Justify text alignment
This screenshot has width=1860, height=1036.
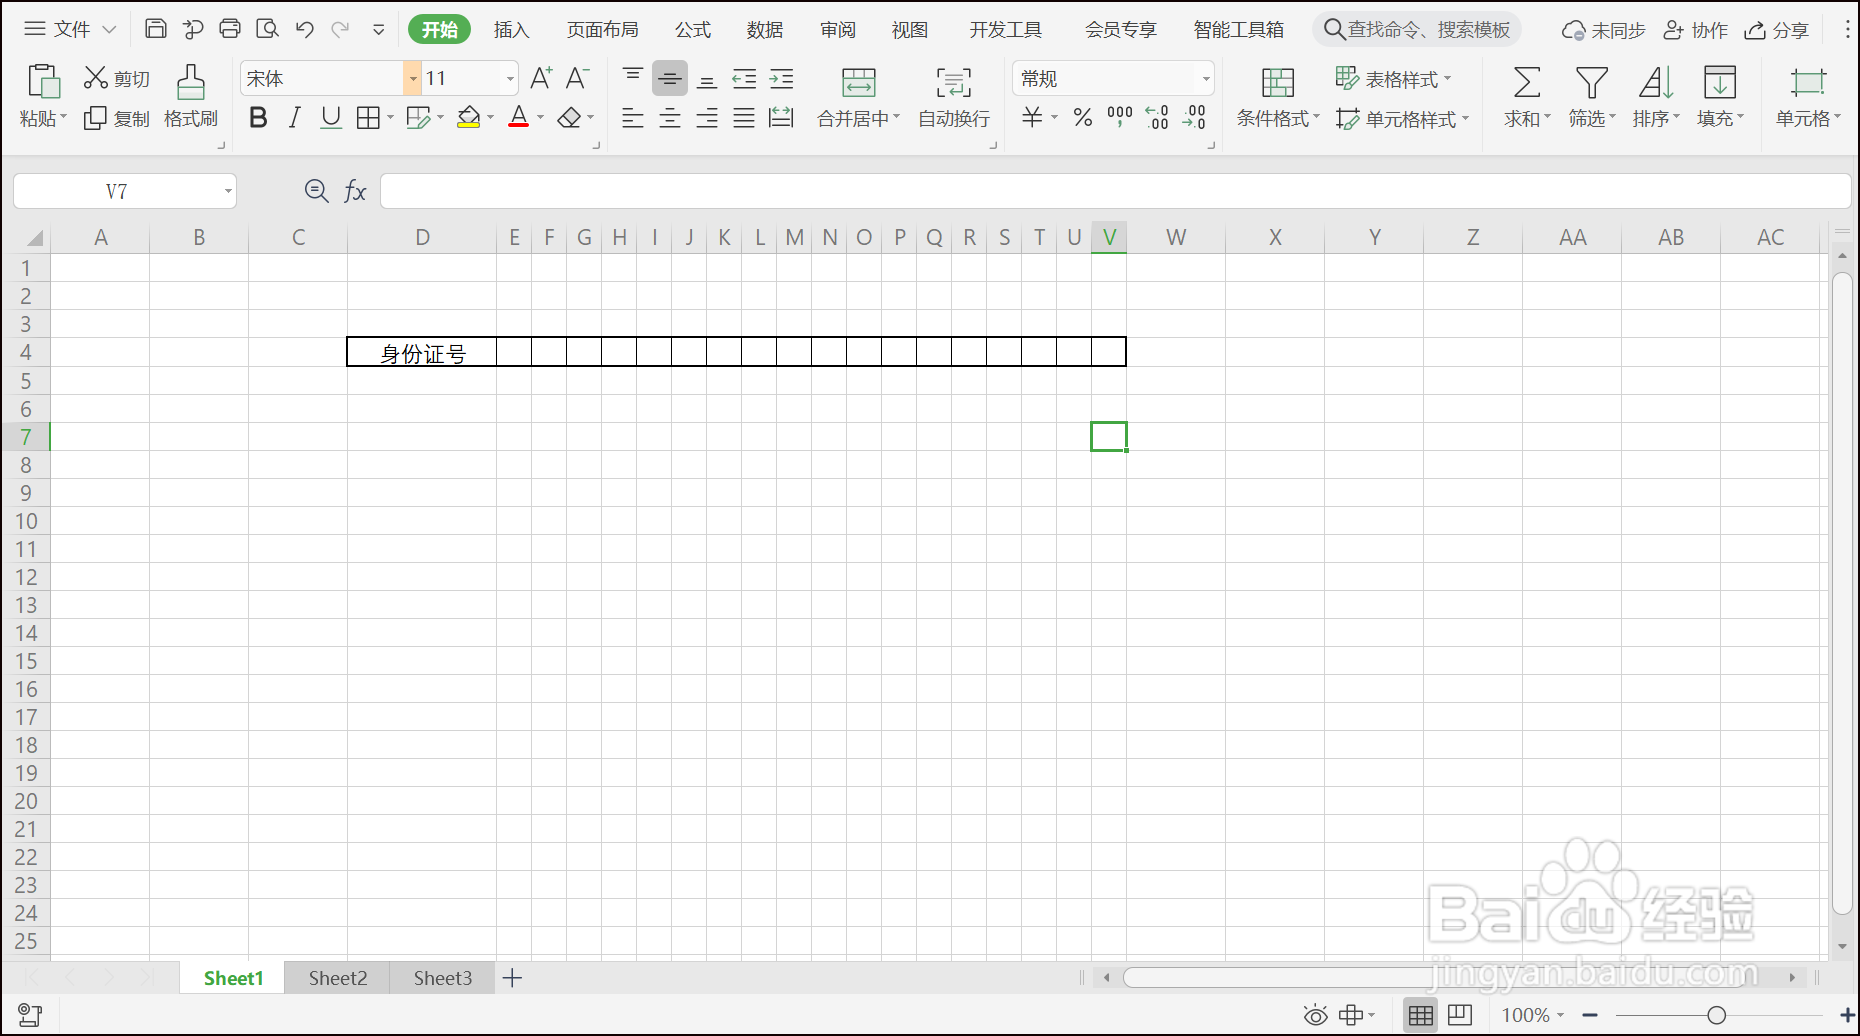744,118
